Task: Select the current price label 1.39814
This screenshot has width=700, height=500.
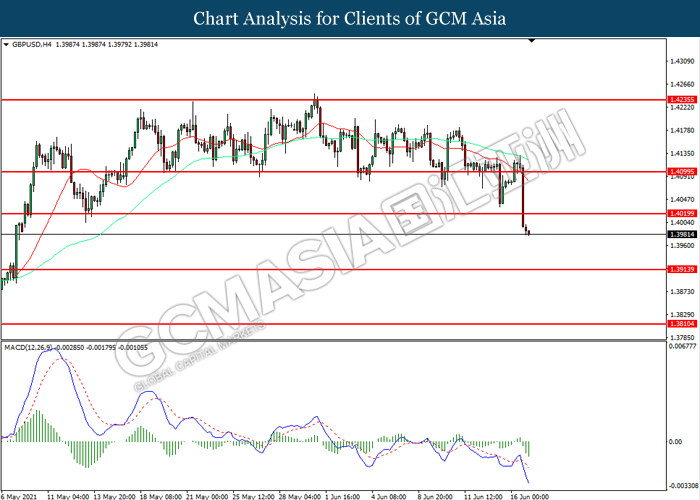Action: click(682, 234)
